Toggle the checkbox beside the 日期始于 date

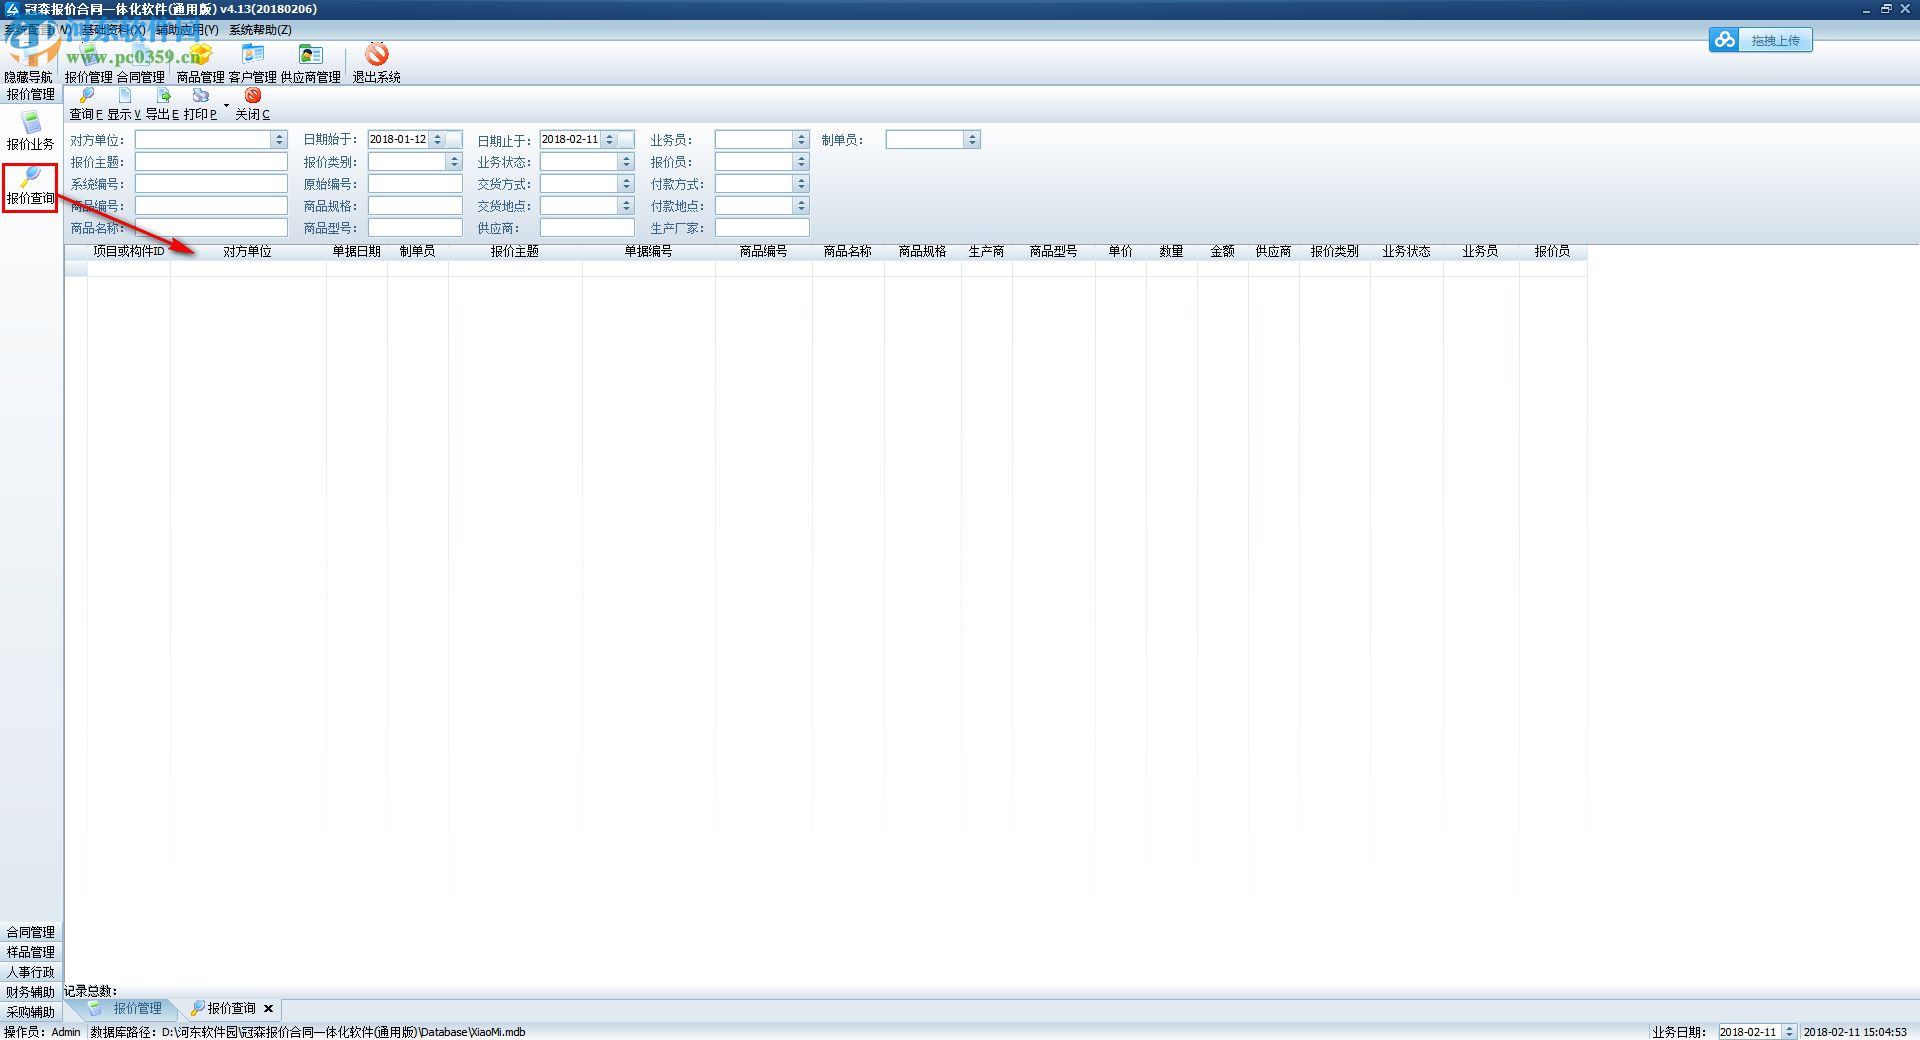pyautogui.click(x=454, y=140)
